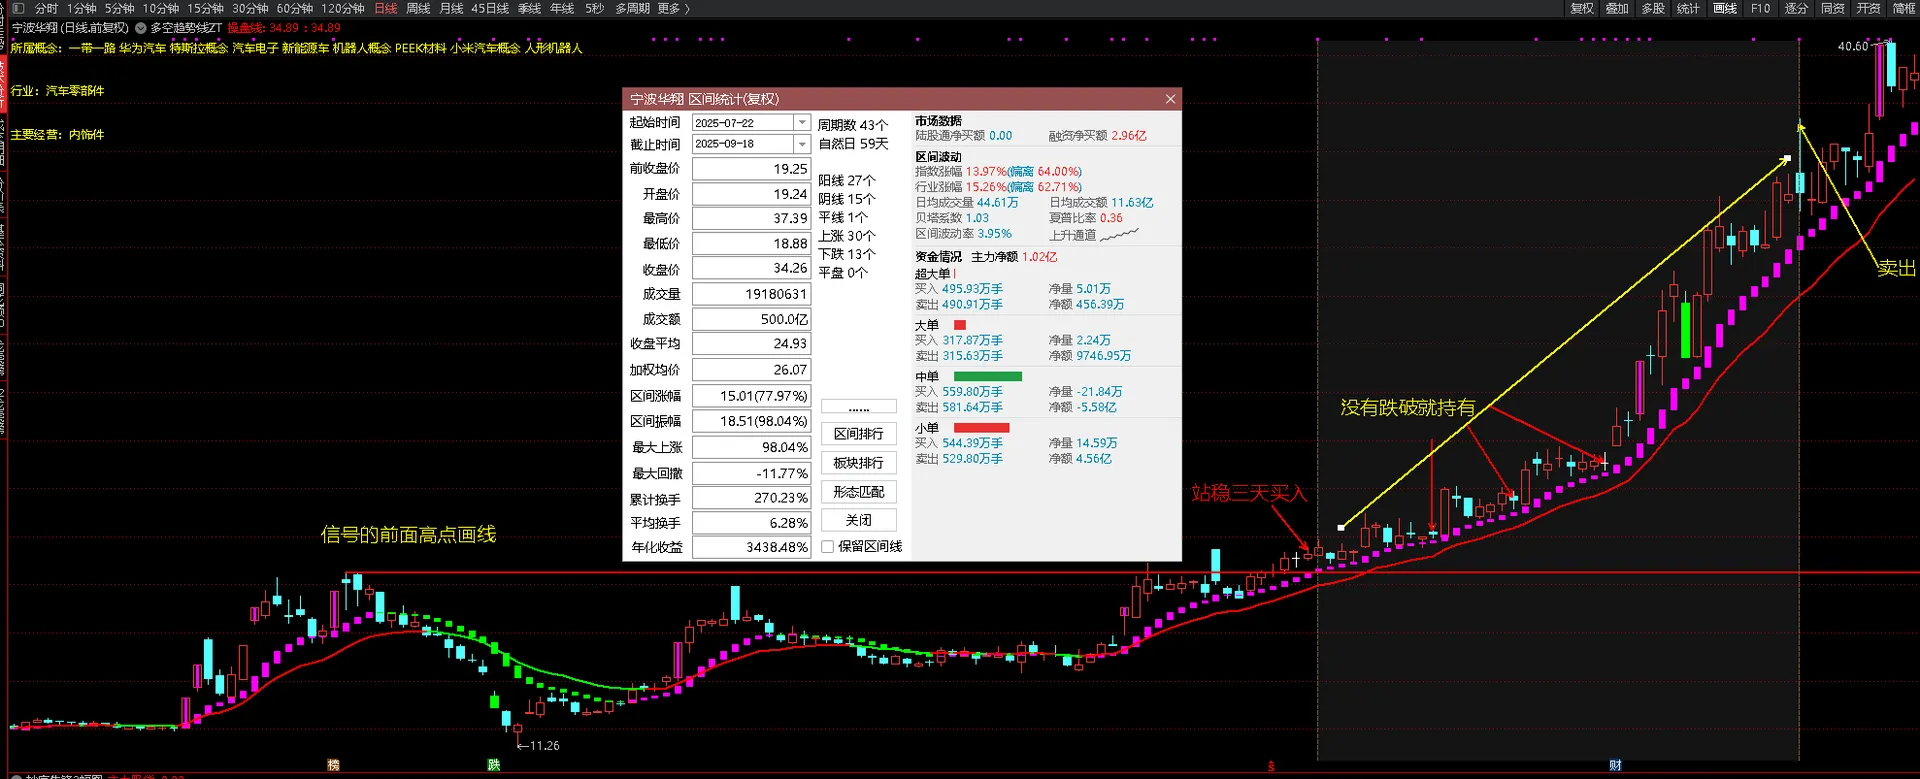
Task: Click the 区间排行 button
Action: pos(858,434)
